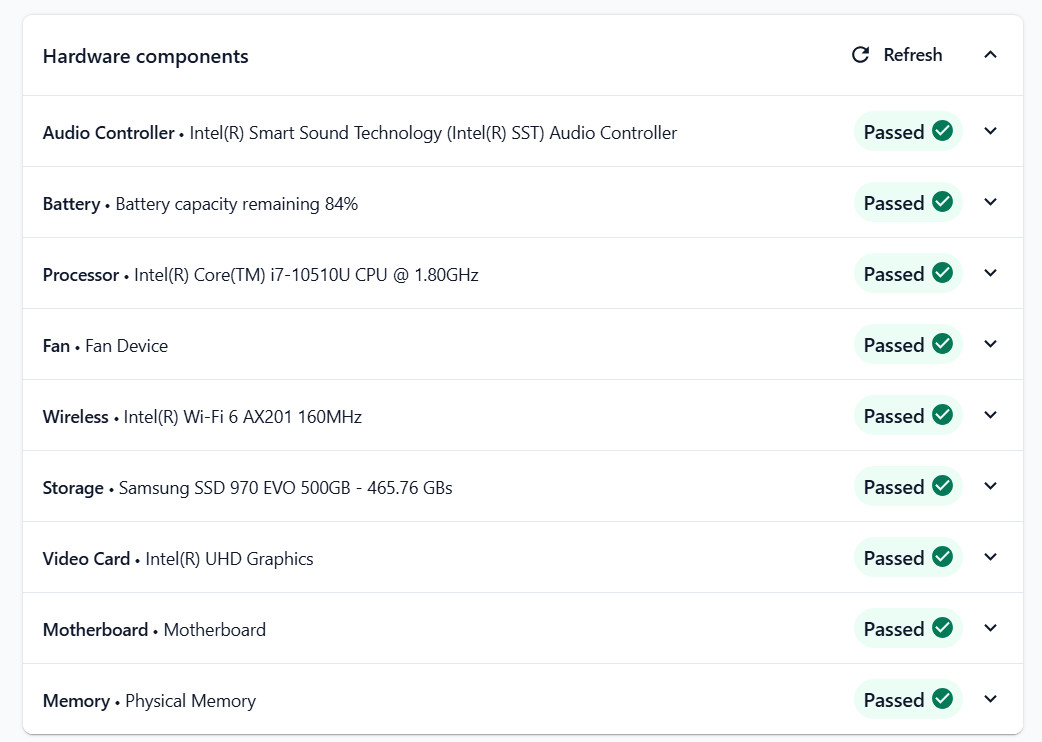Click the bold Motherboard label
This screenshot has height=742, width=1042.
pos(96,630)
